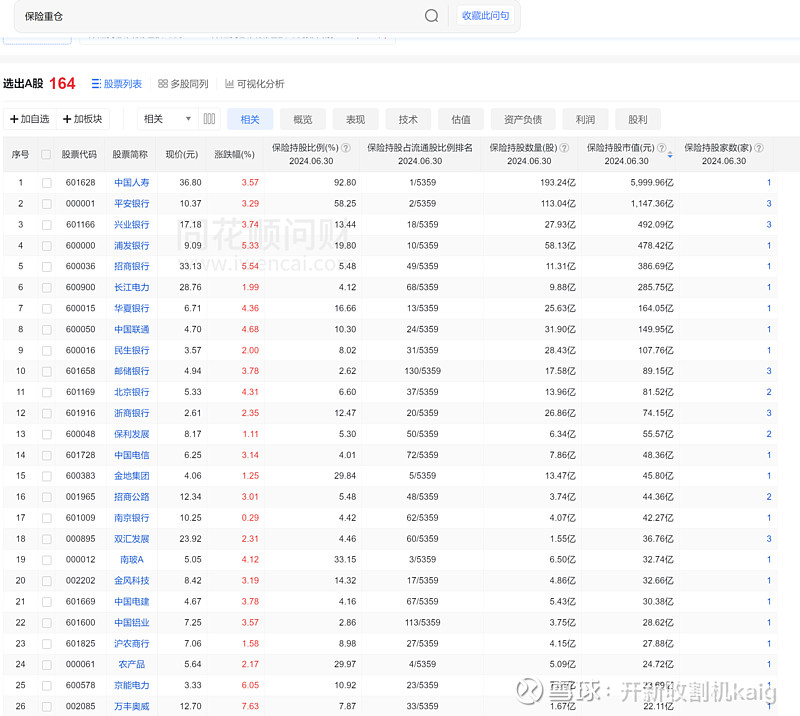Viewport: 800px width, 716px height.
Task: Open the column layout settings icon
Action: (209, 119)
